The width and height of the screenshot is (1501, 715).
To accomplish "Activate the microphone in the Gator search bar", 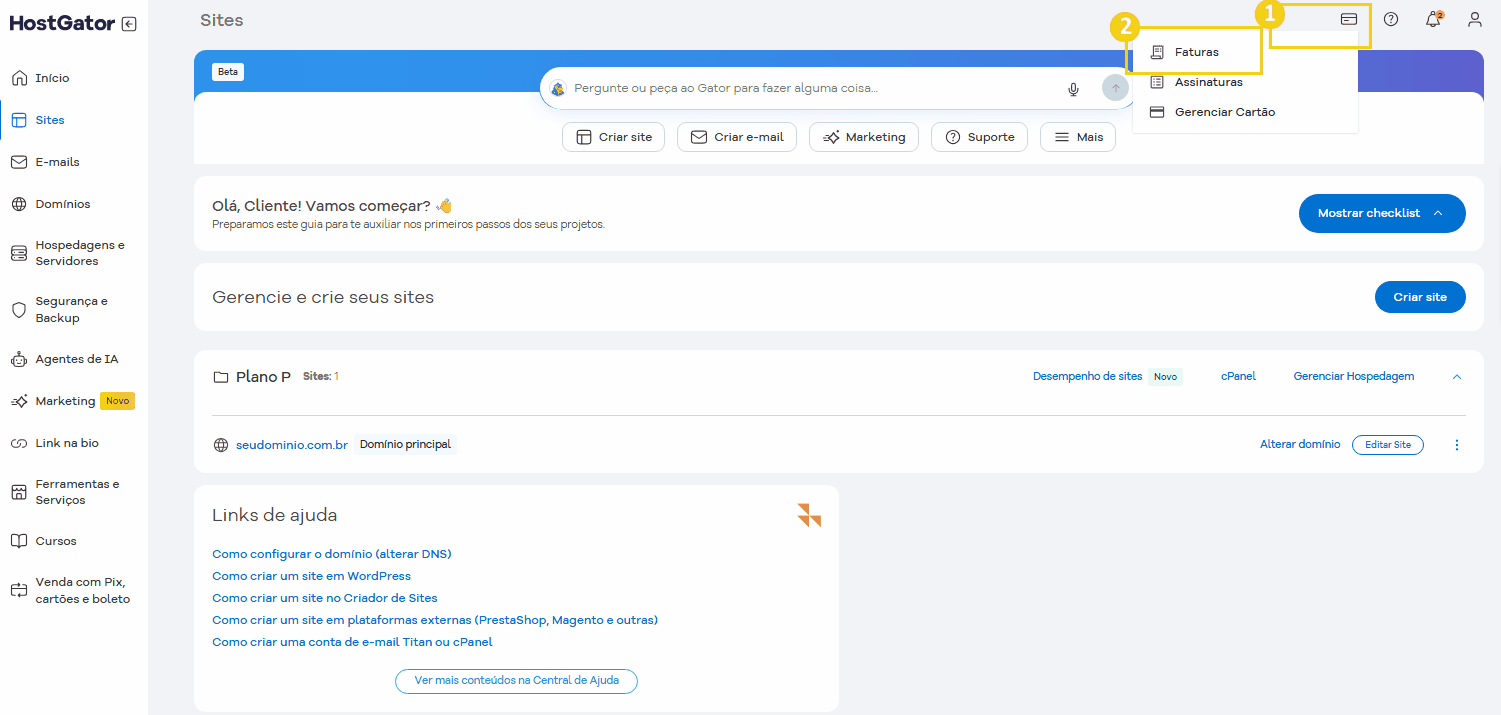I will click(x=1073, y=88).
